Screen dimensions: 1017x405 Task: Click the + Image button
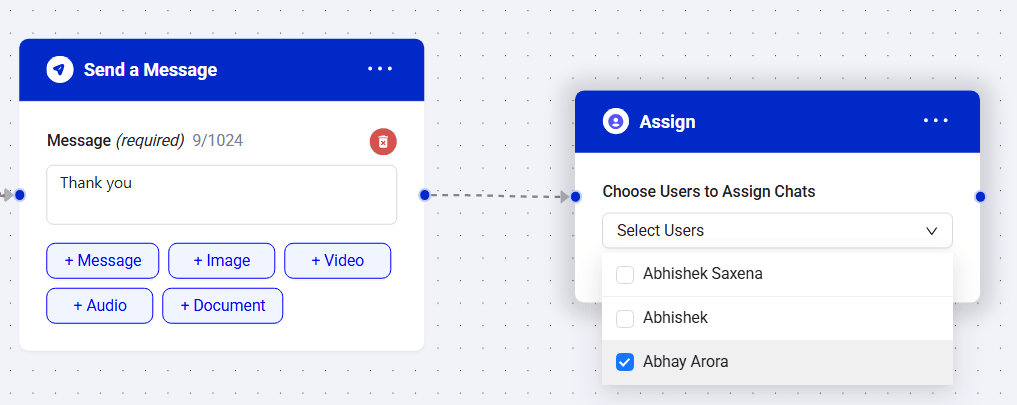coord(222,260)
